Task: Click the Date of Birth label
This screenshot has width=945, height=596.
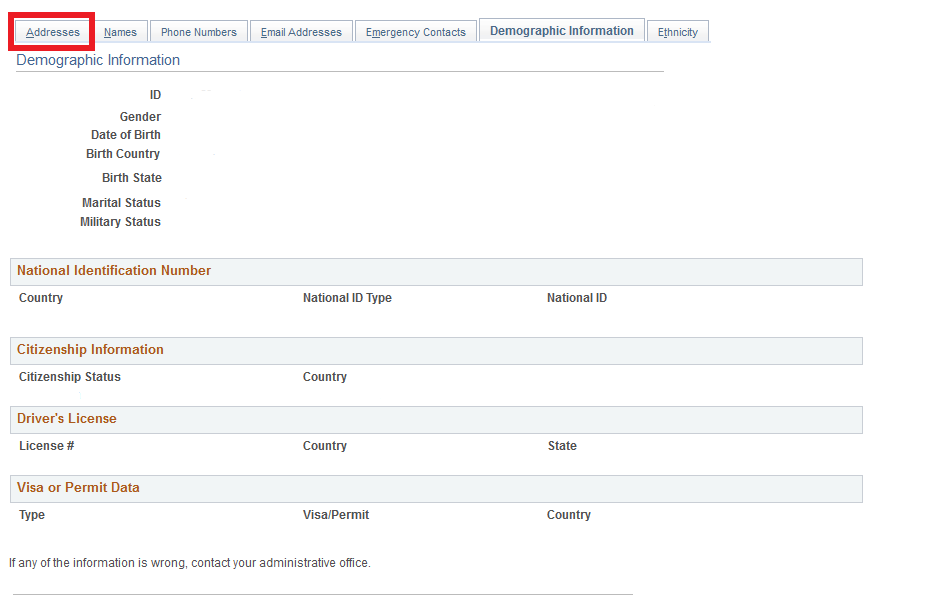Action: (x=125, y=135)
